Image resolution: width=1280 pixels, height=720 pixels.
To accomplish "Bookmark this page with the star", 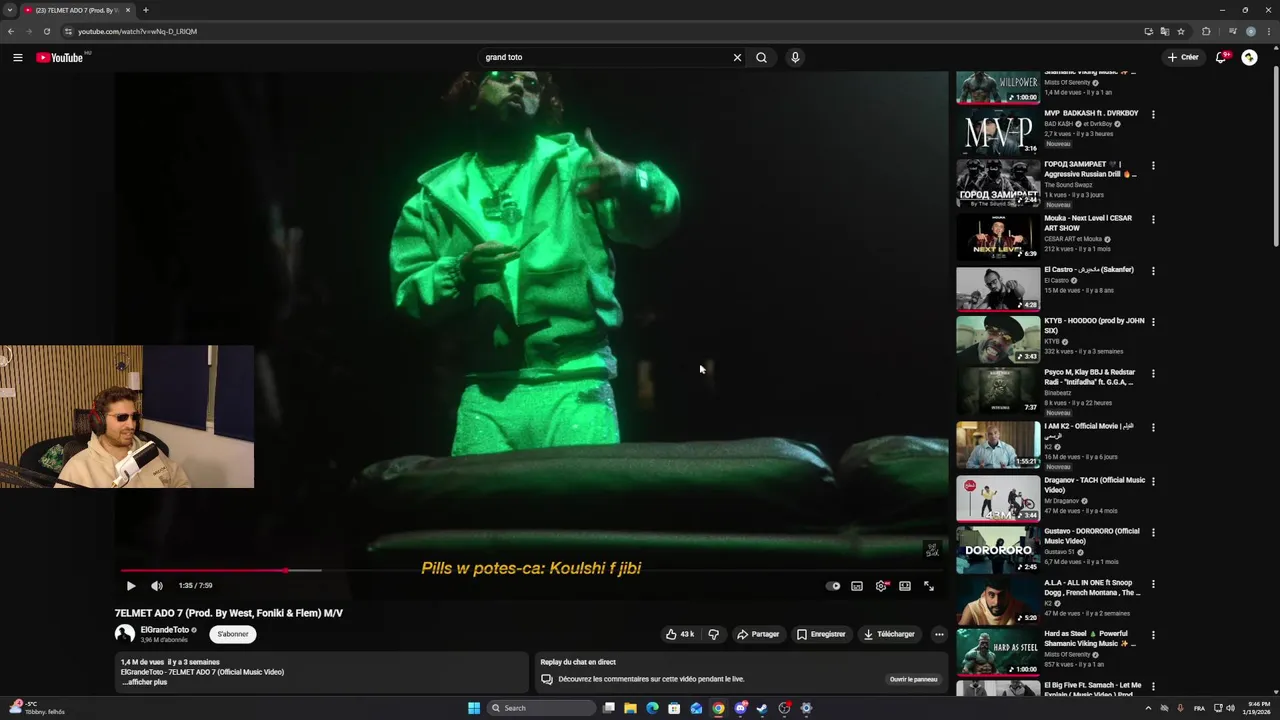I will pyautogui.click(x=1181, y=31).
